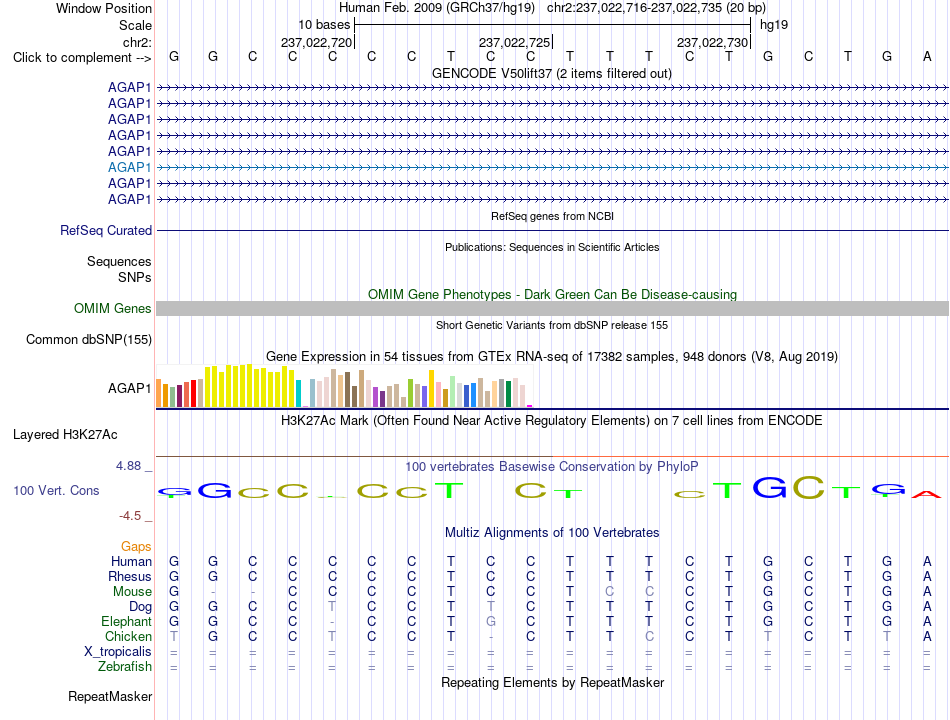Image resolution: width=950 pixels, height=720 pixels.
Task: Click the 'chr2:' ruler label
Action: 137,42
